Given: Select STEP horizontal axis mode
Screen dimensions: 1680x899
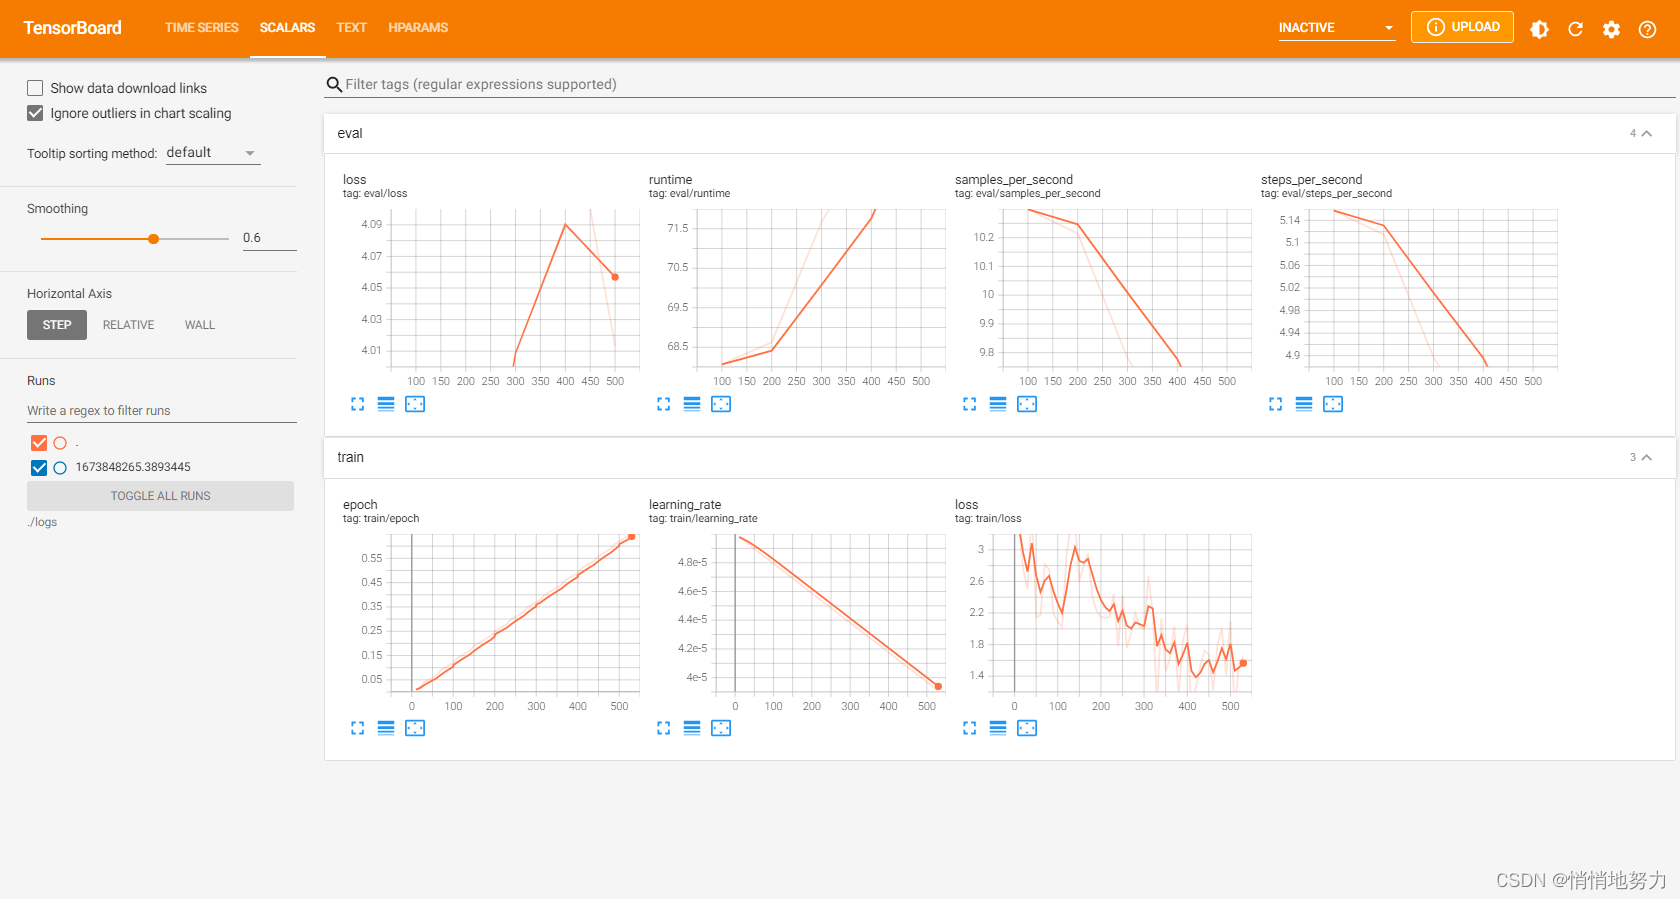Looking at the screenshot, I should pos(57,325).
